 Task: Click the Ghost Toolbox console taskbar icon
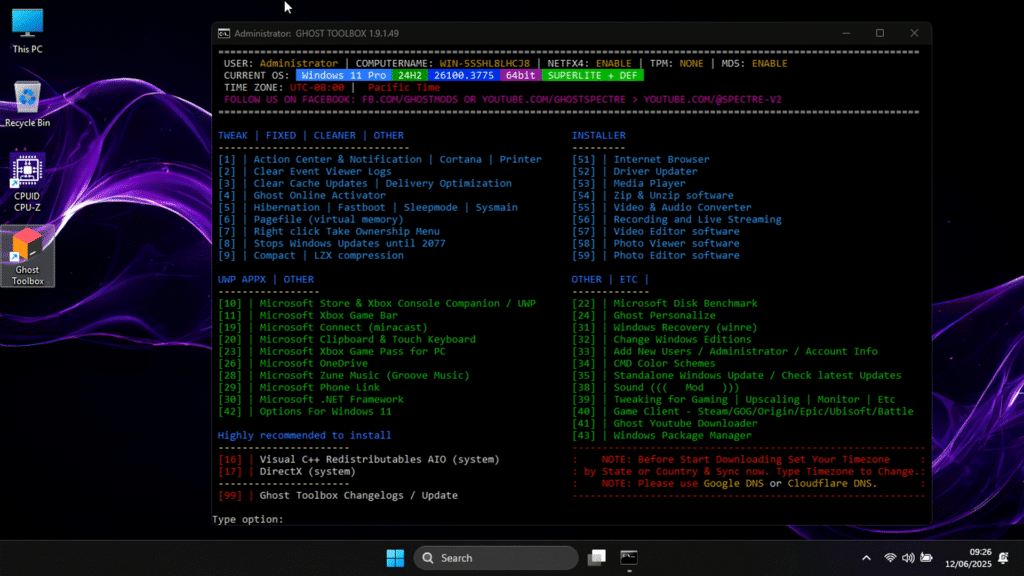coord(629,558)
